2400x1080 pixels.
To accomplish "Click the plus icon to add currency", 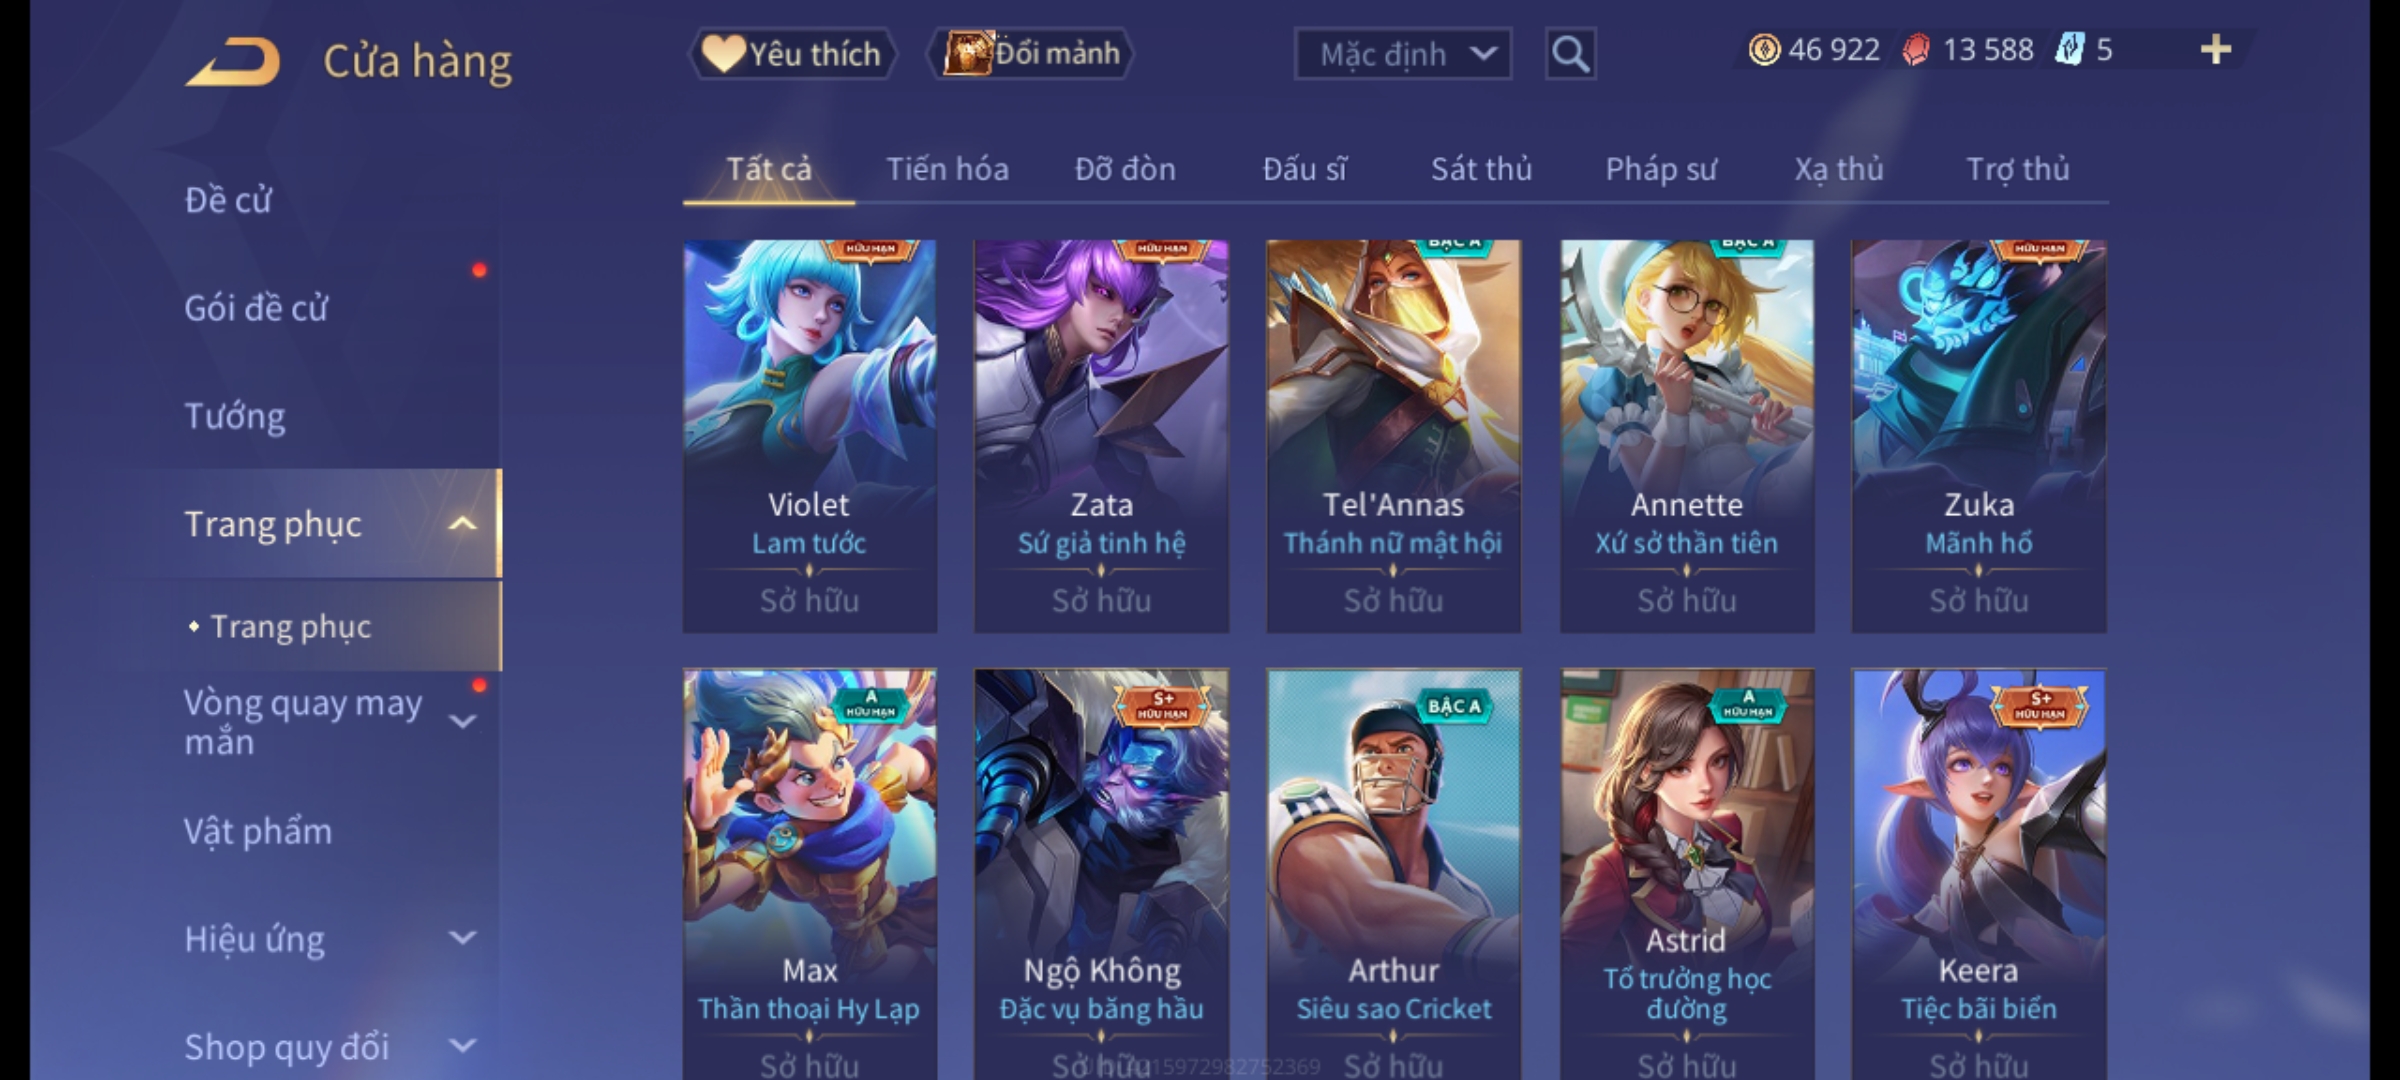I will [x=2216, y=49].
